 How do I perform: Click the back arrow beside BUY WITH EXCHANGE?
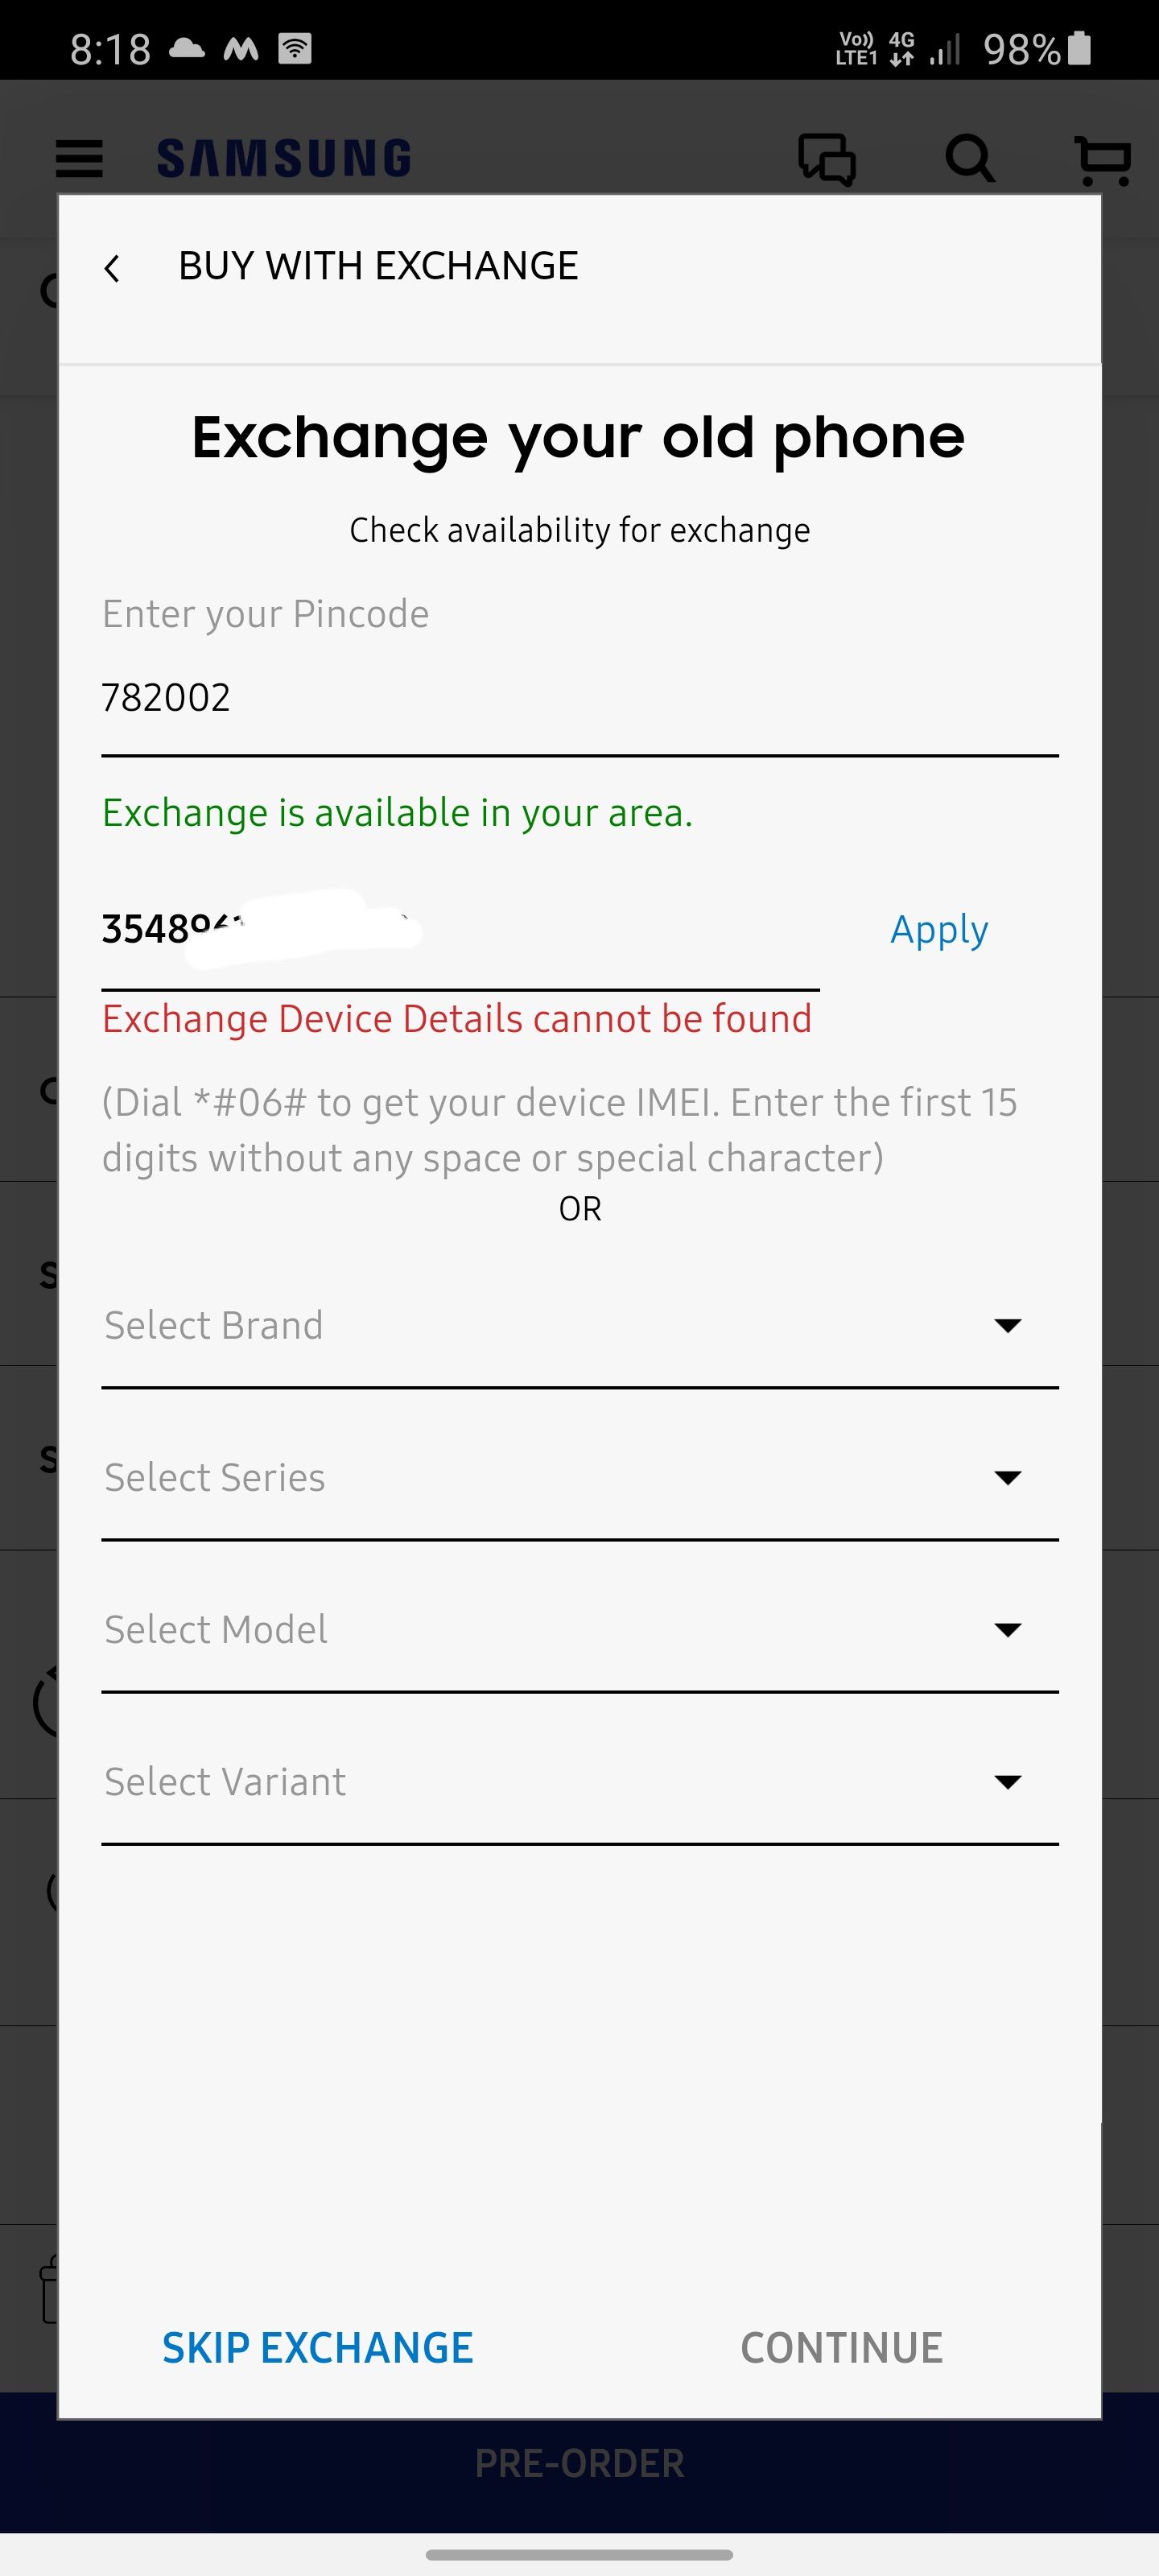pos(113,266)
